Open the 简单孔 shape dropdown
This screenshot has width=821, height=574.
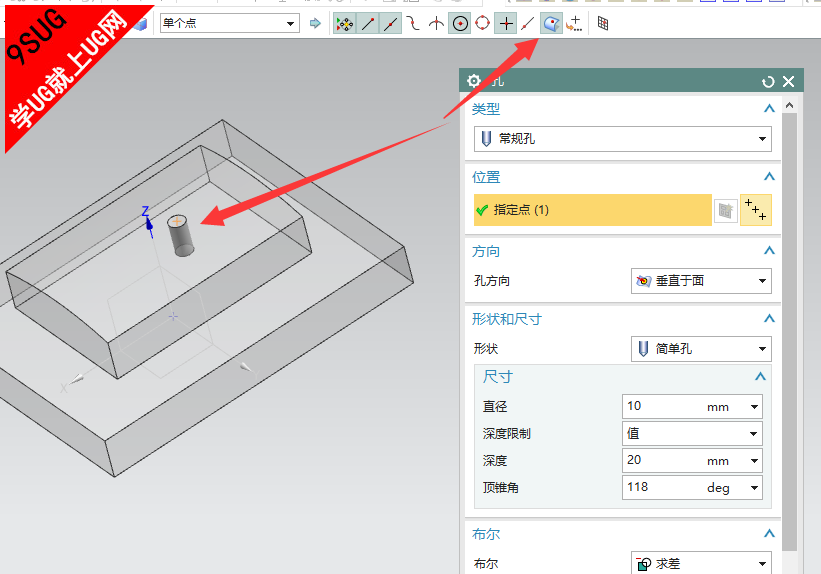click(701, 349)
